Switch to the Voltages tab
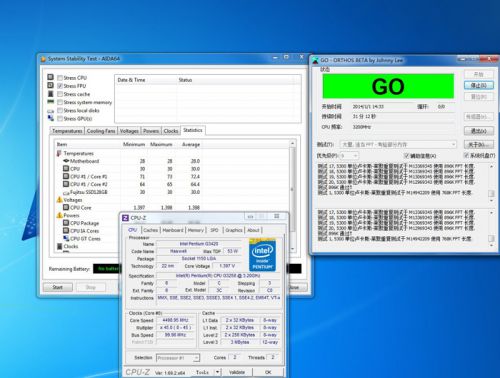The width and height of the screenshot is (500, 378). (x=129, y=131)
